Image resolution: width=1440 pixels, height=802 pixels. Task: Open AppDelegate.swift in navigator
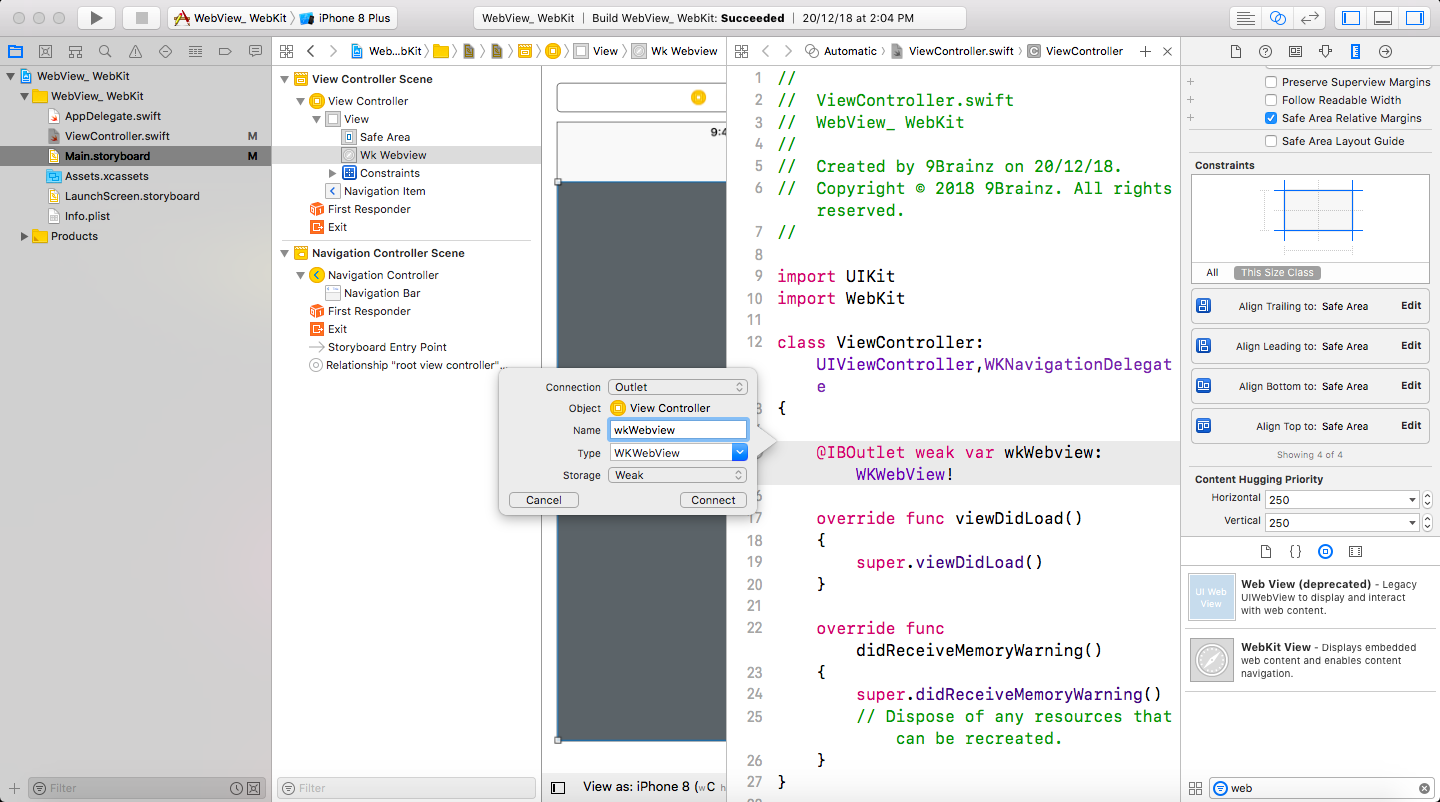[x=113, y=116]
